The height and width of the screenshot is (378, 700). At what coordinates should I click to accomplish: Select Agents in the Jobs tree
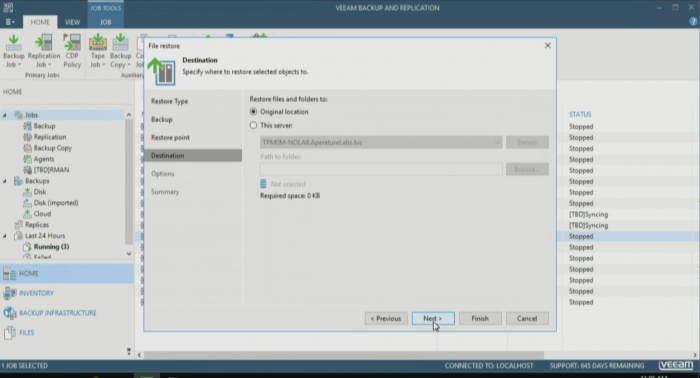click(x=44, y=159)
